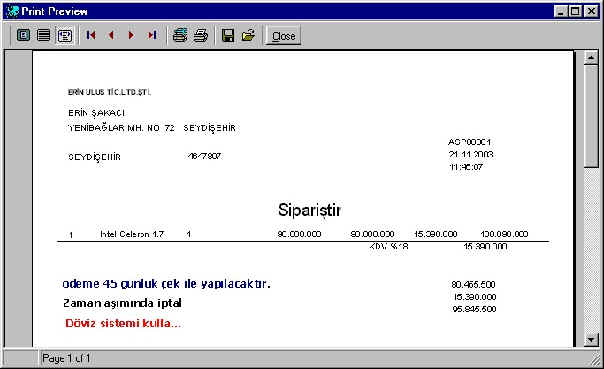Print the report with the printer icon
The width and height of the screenshot is (604, 369).
click(201, 35)
